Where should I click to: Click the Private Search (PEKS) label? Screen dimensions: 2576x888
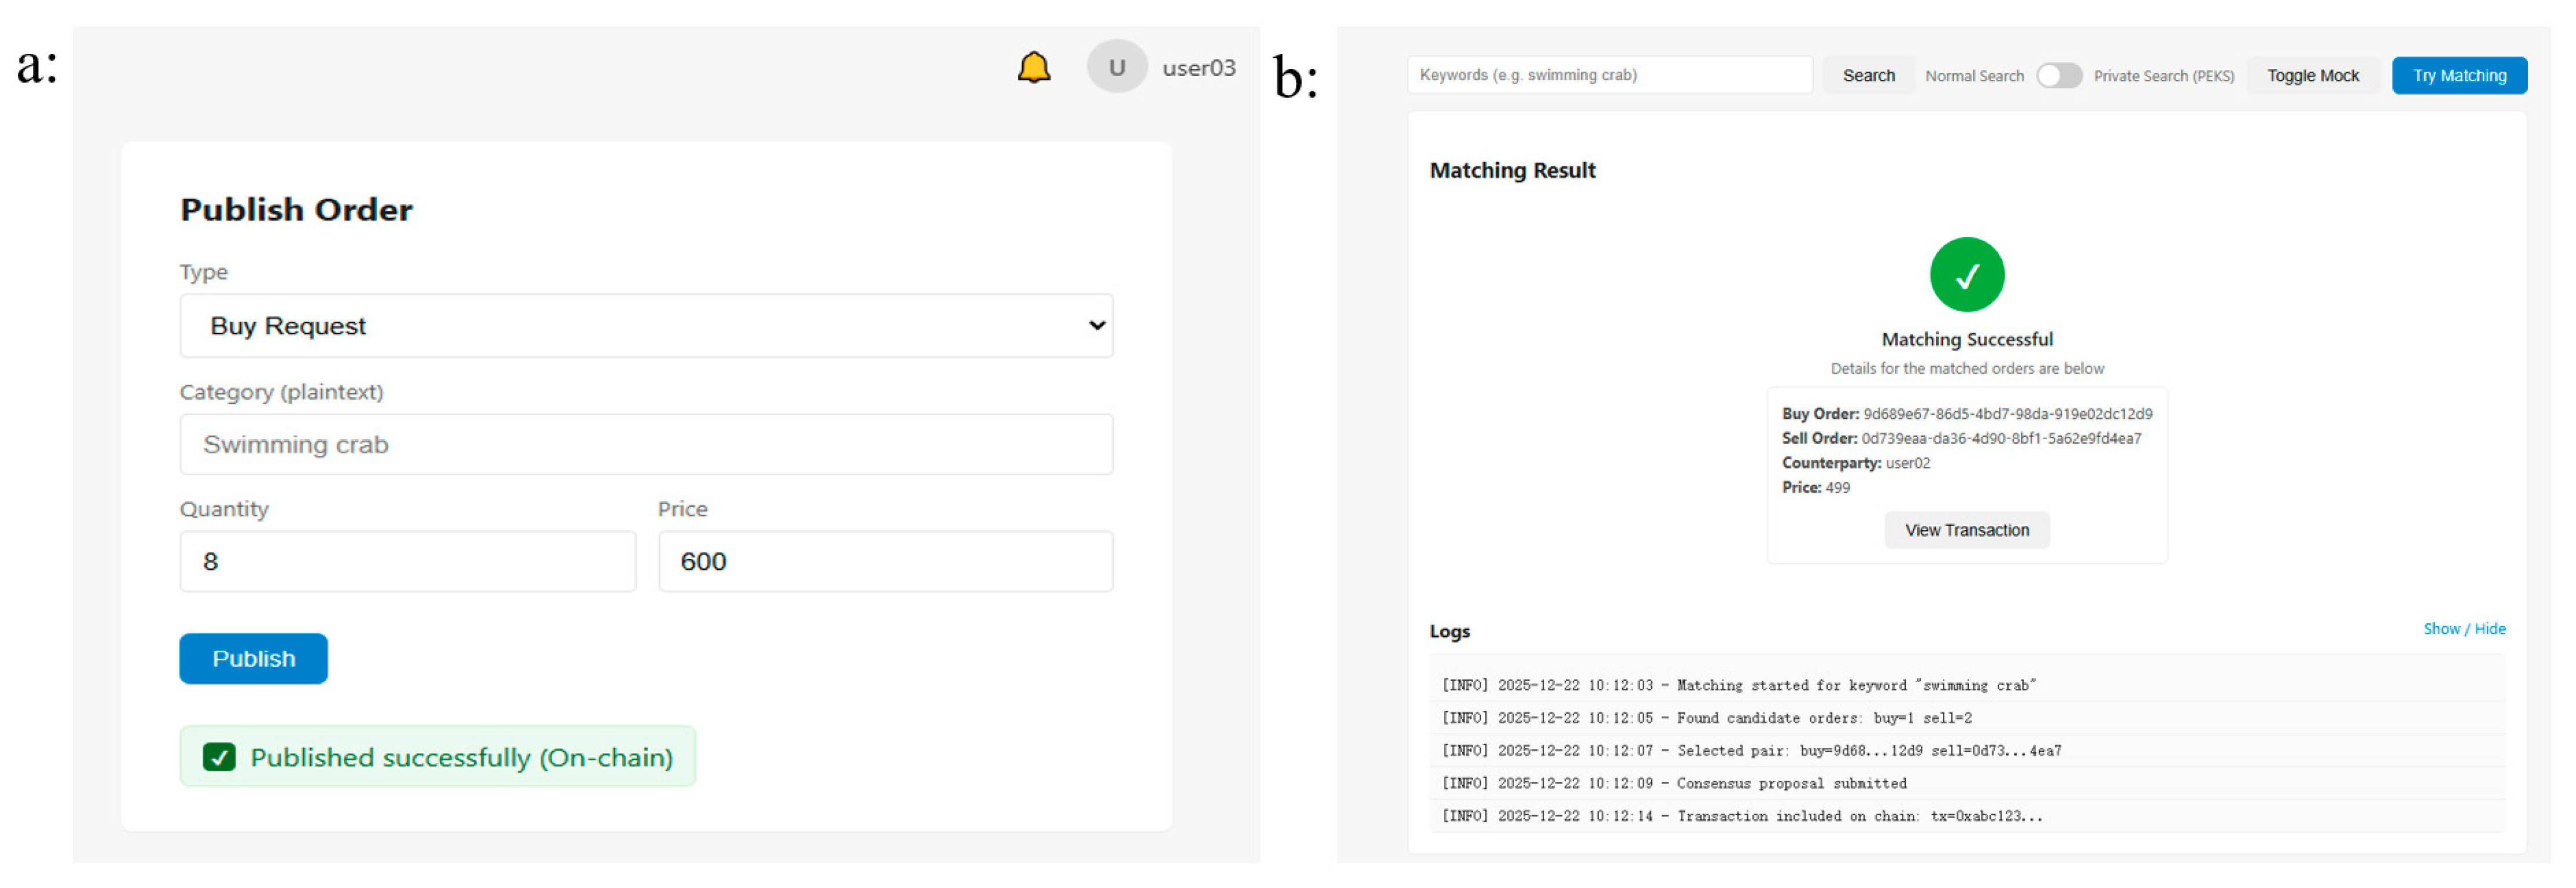point(2163,76)
